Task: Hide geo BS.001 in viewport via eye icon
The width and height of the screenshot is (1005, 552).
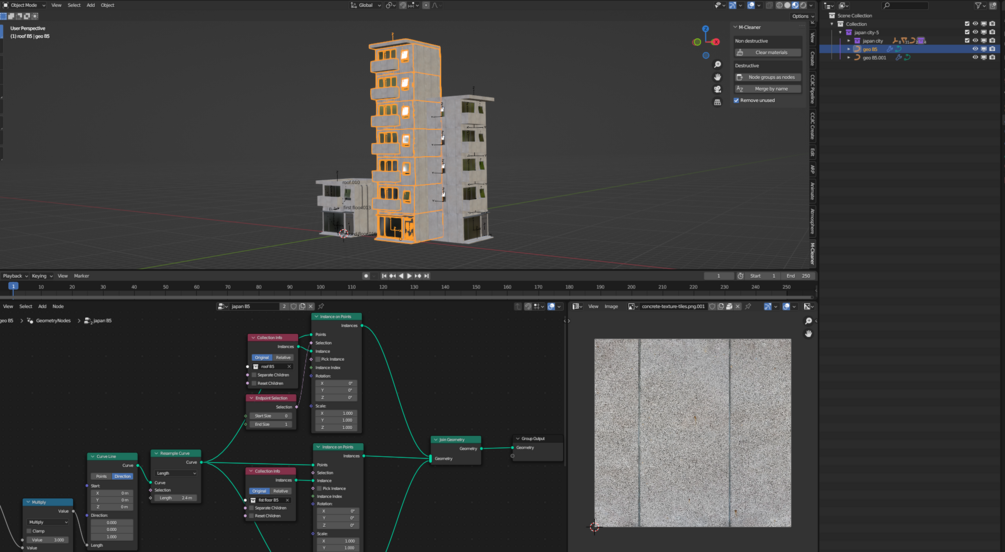Action: [x=975, y=58]
